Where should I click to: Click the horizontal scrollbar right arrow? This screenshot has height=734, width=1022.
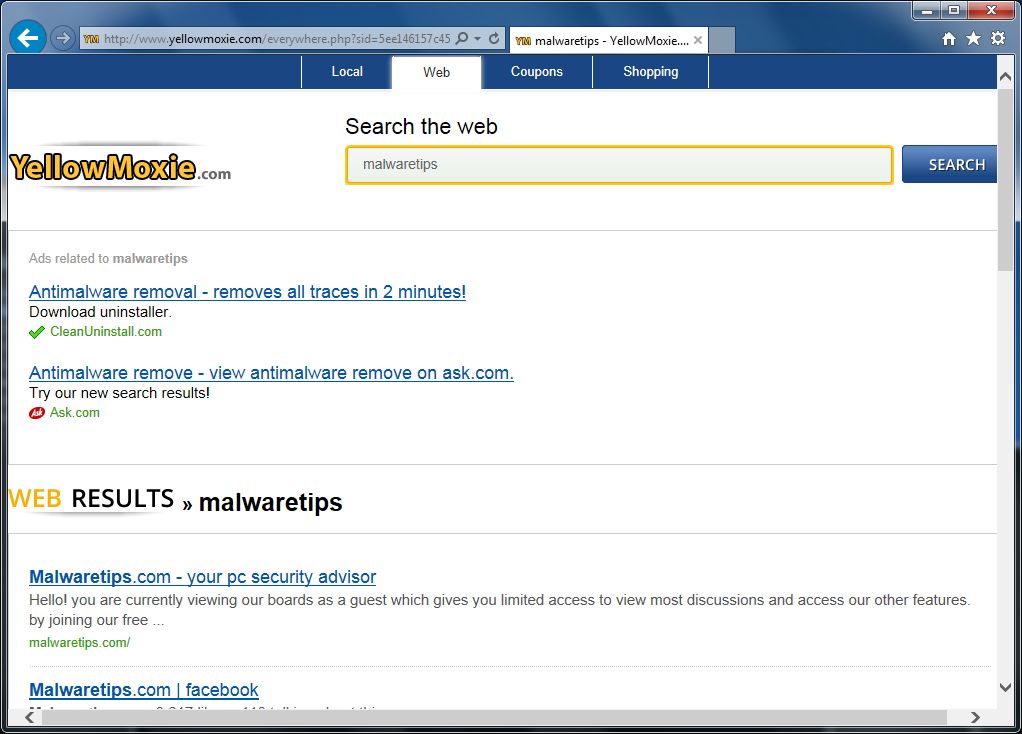975,717
